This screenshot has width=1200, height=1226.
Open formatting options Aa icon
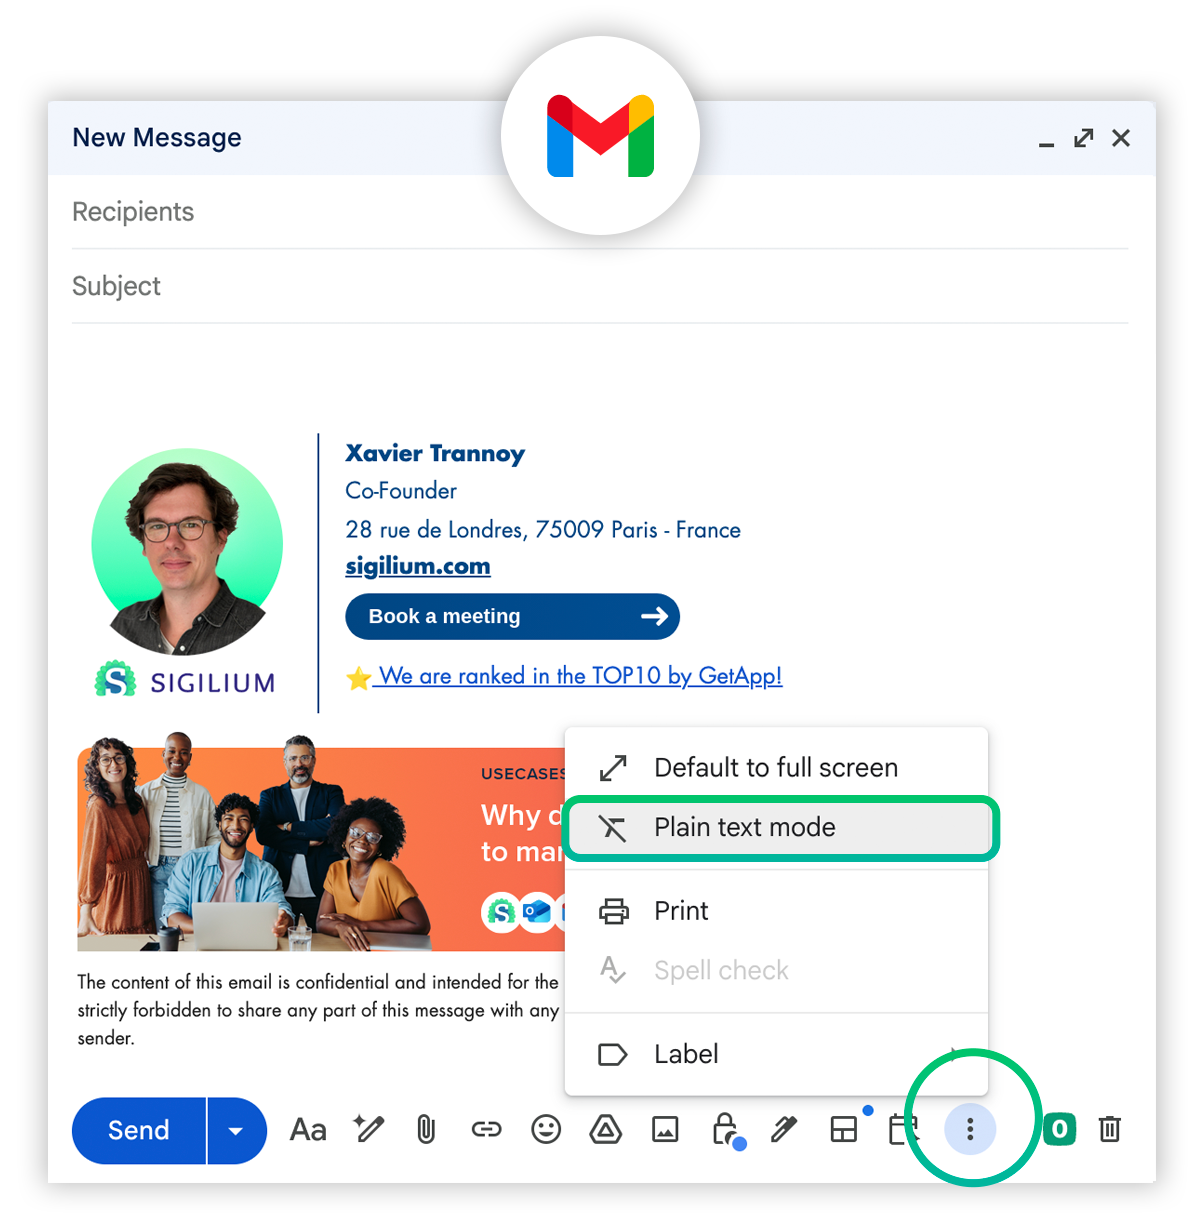click(x=308, y=1130)
